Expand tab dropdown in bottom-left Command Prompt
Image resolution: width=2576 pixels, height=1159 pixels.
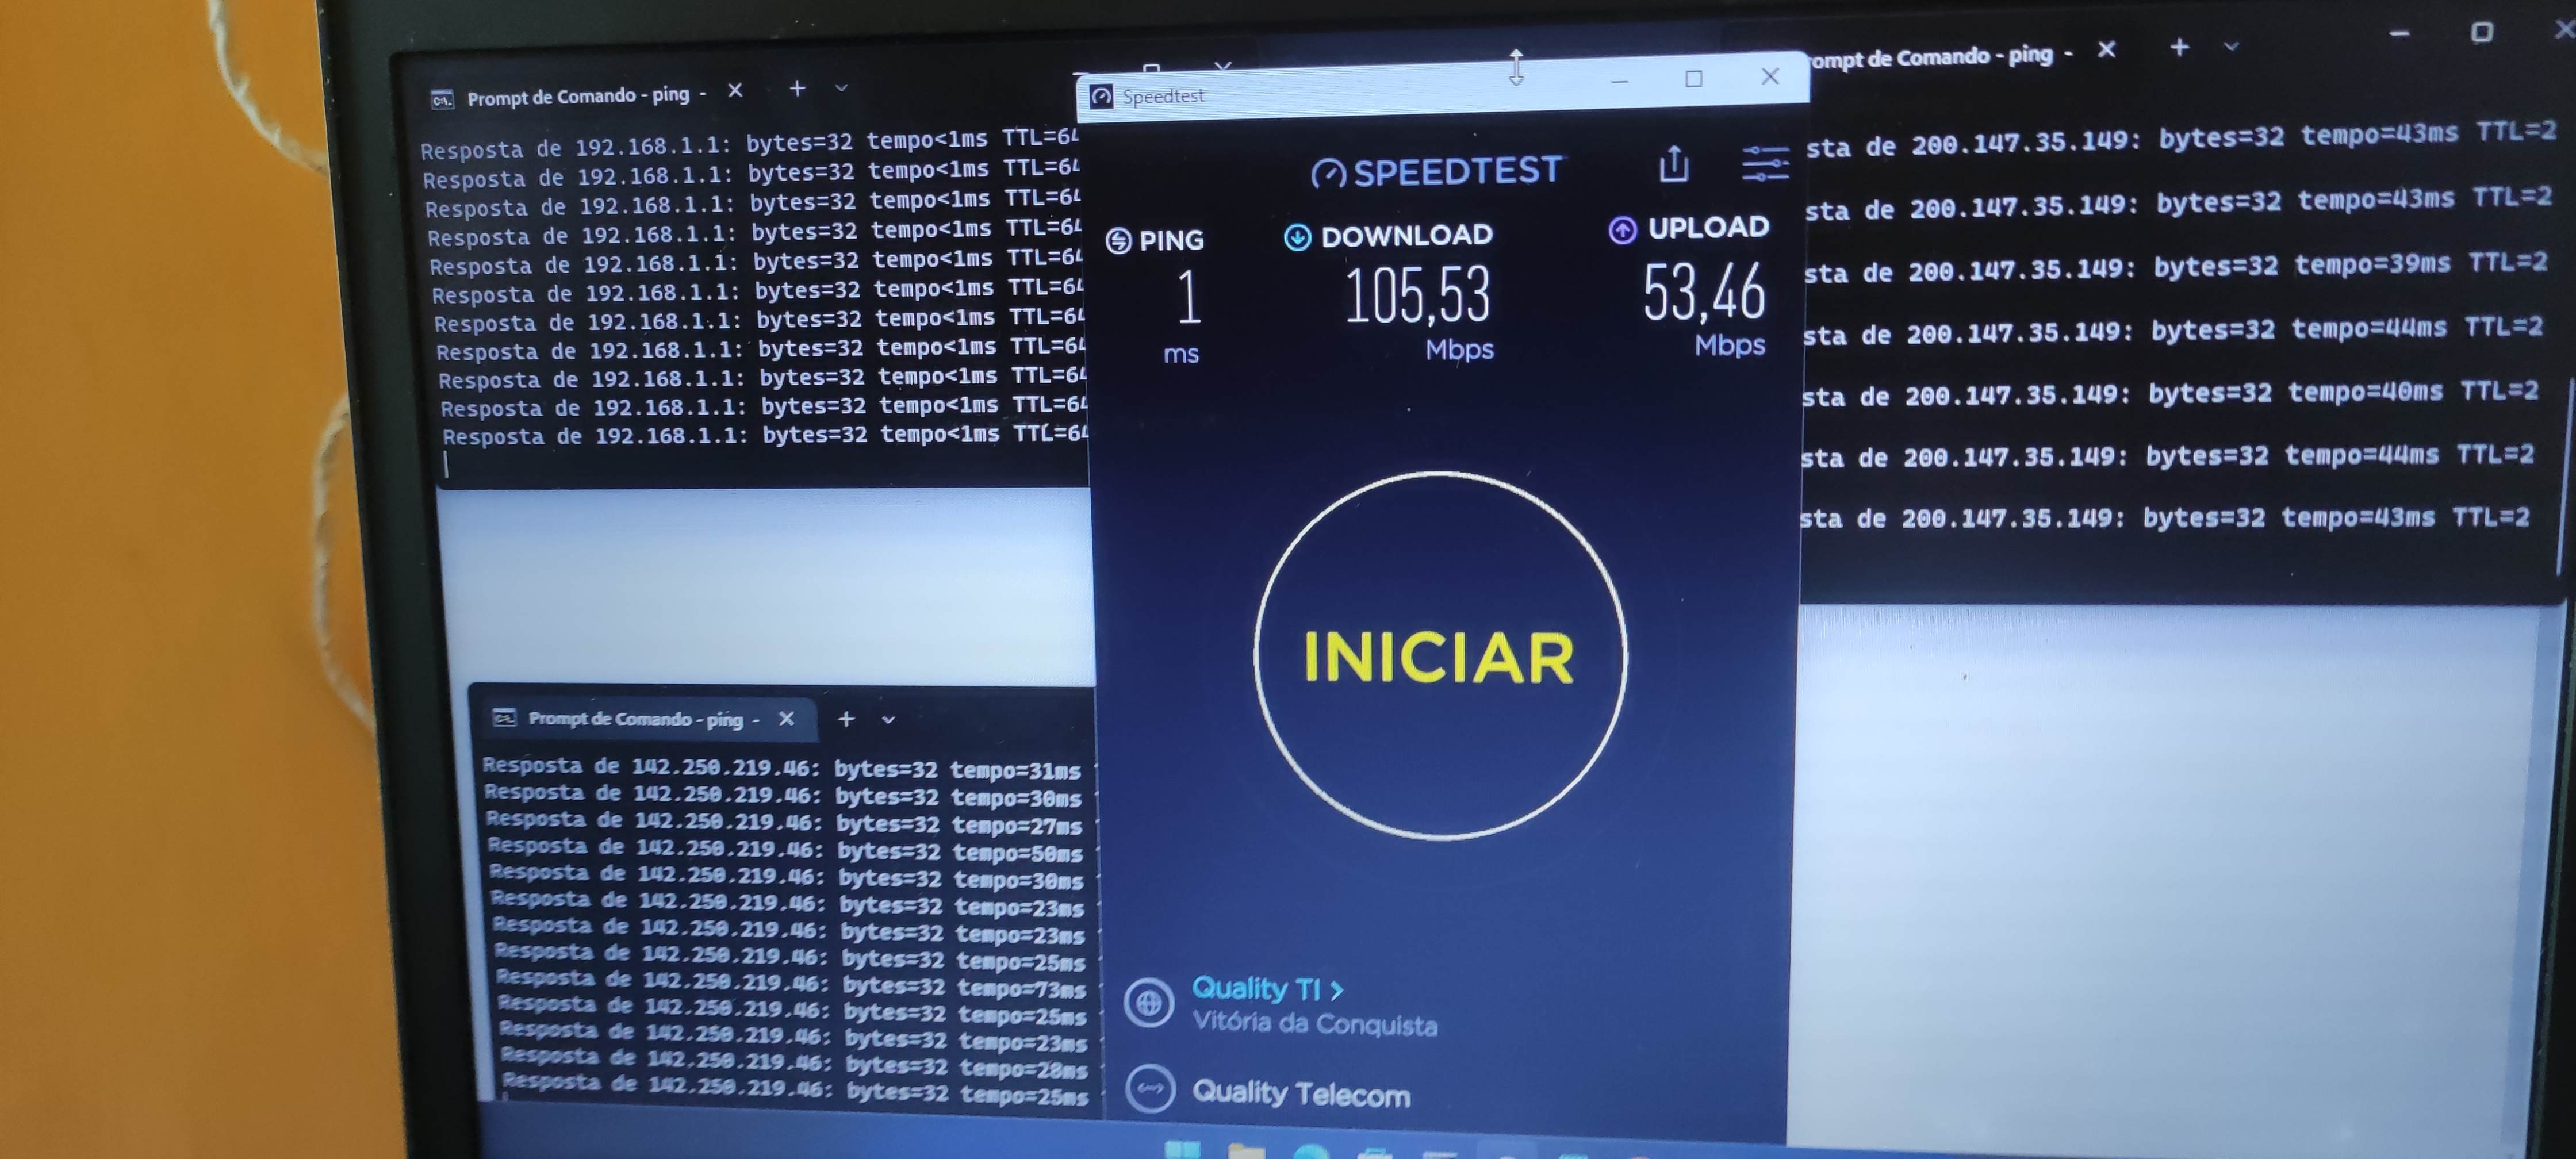click(x=888, y=719)
